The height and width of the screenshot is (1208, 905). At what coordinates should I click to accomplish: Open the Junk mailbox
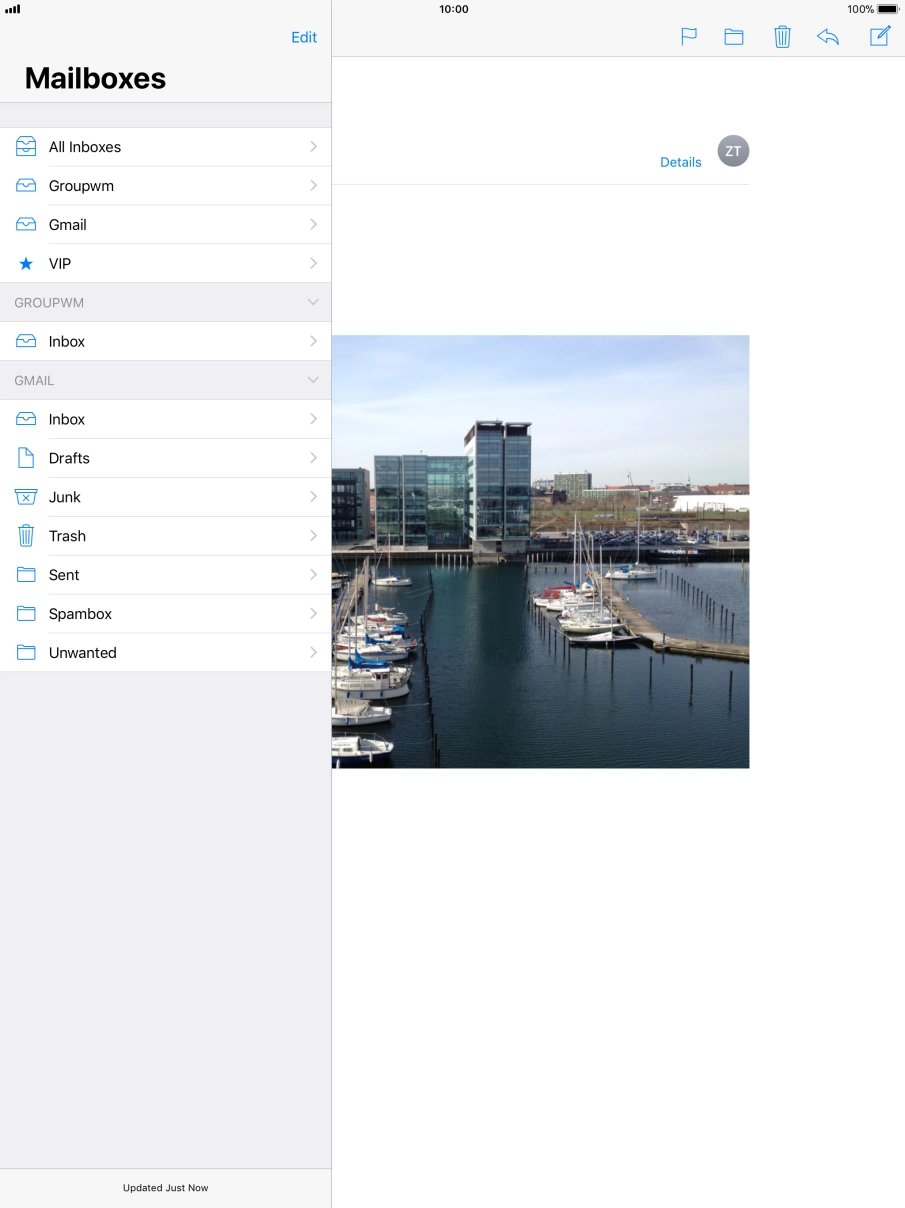click(65, 497)
